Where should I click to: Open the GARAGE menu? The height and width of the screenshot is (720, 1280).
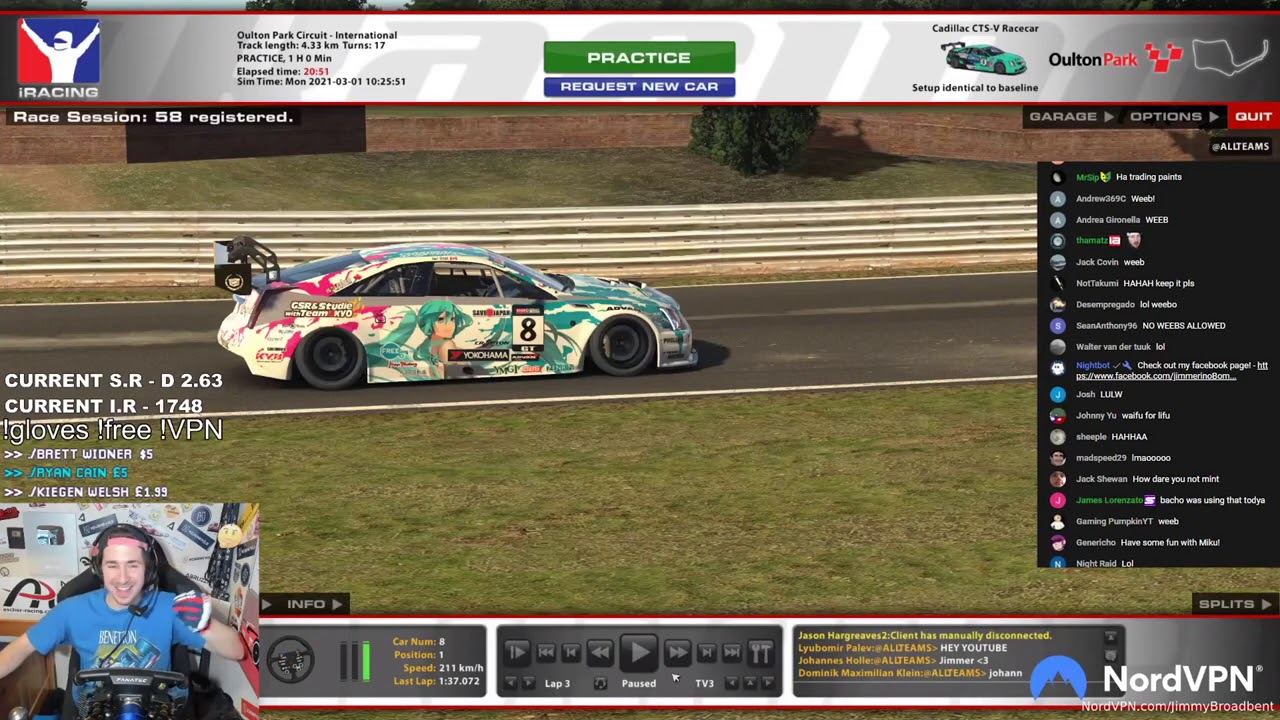1070,116
